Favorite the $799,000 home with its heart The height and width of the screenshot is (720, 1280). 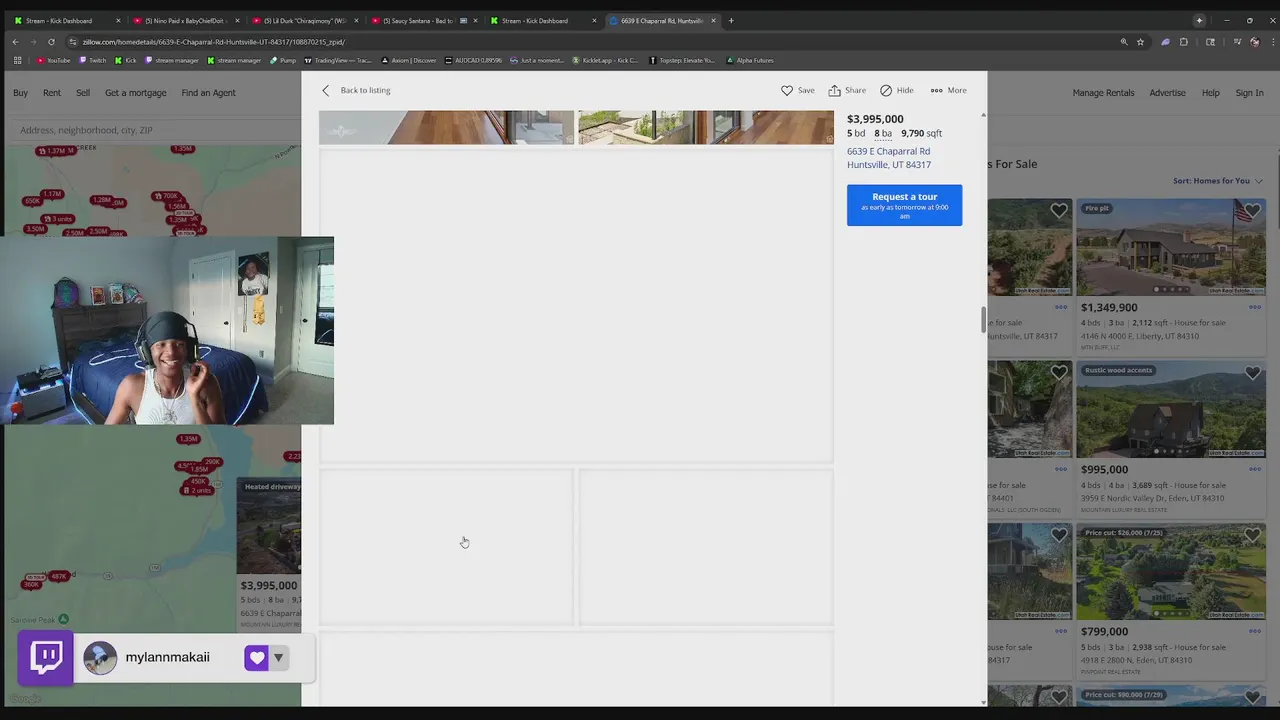click(x=1252, y=536)
